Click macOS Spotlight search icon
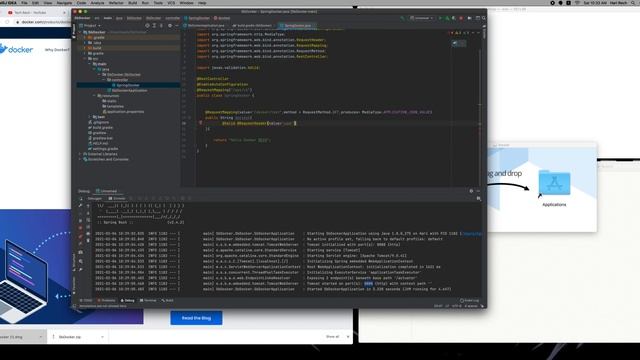This screenshot has width=640, height=360. pyautogui.click(x=633, y=3)
